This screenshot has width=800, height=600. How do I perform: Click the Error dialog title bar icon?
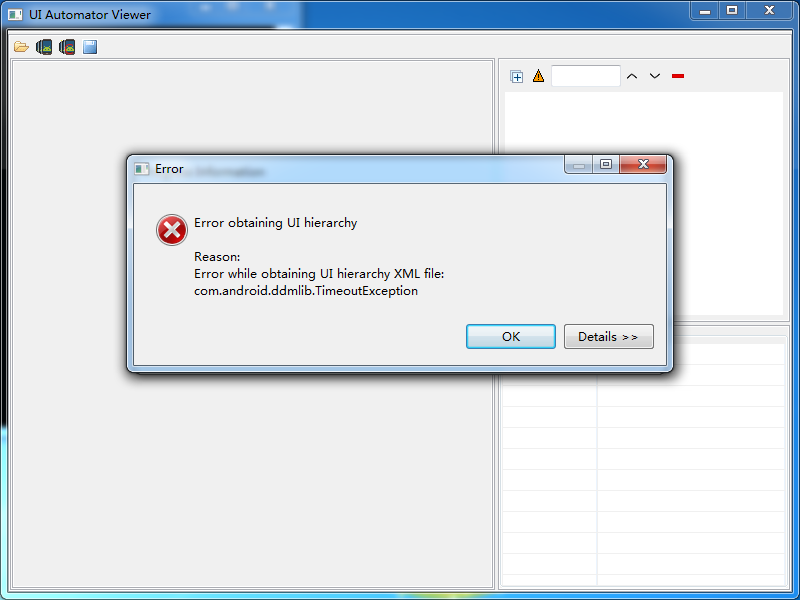tap(141, 169)
